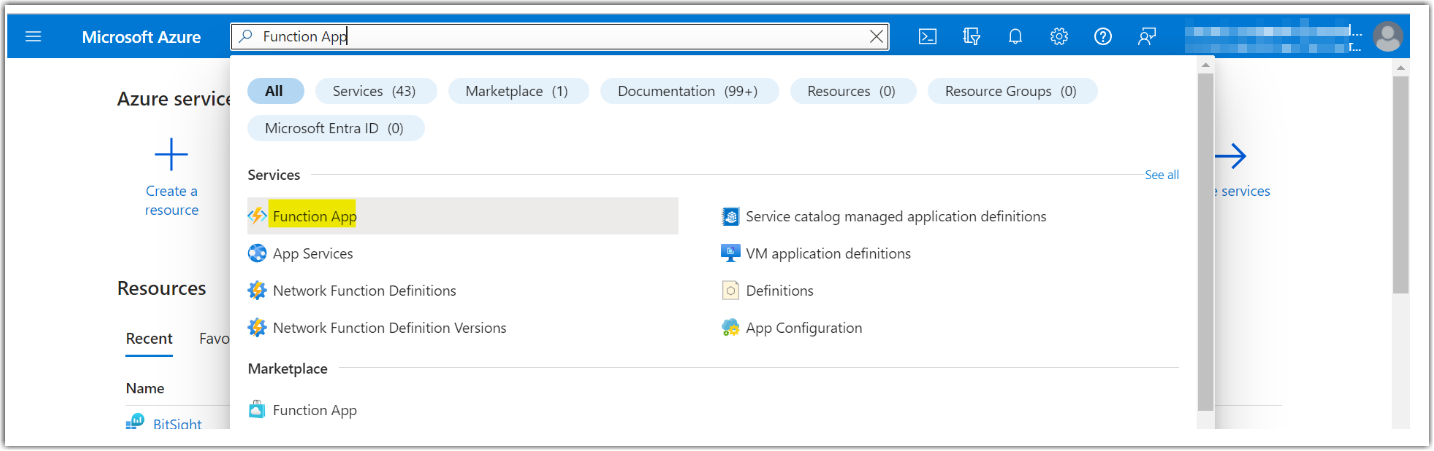Open the notifications bell
Viewport: 1434px width, 451px height.
point(1015,37)
